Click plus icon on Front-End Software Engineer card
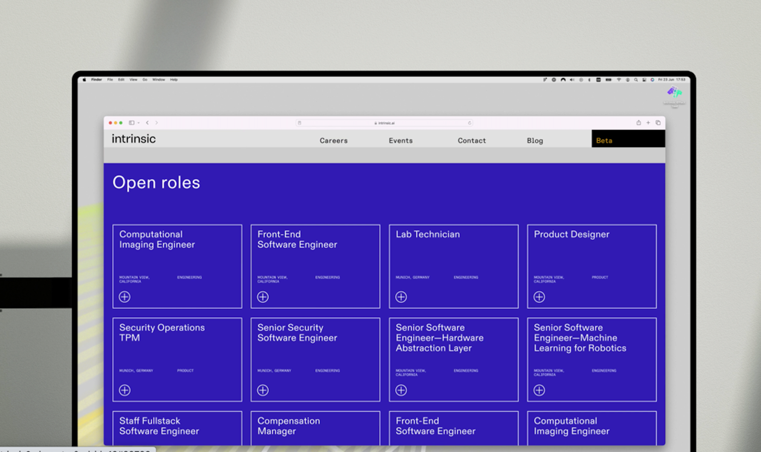 (x=263, y=297)
